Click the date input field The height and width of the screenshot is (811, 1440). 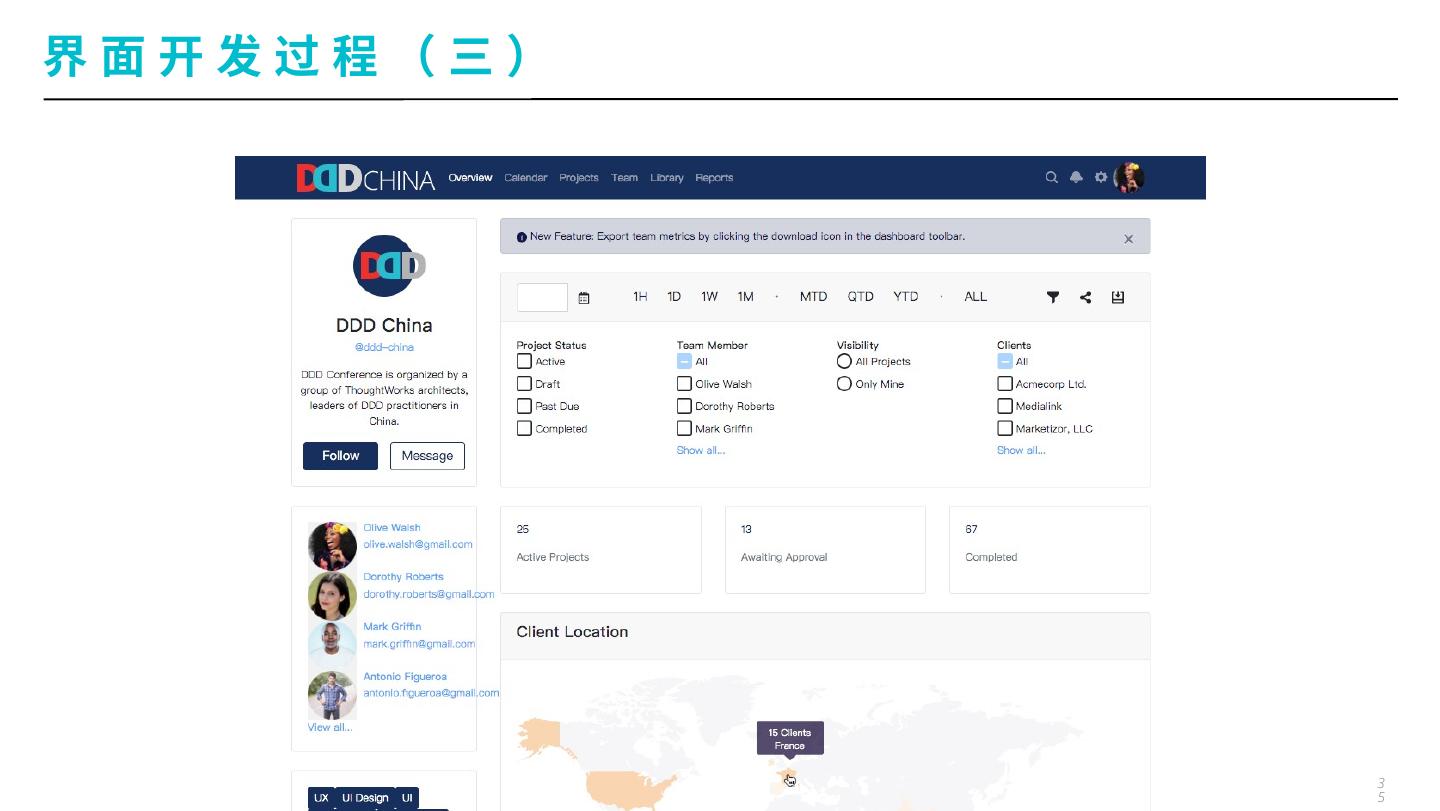[542, 297]
